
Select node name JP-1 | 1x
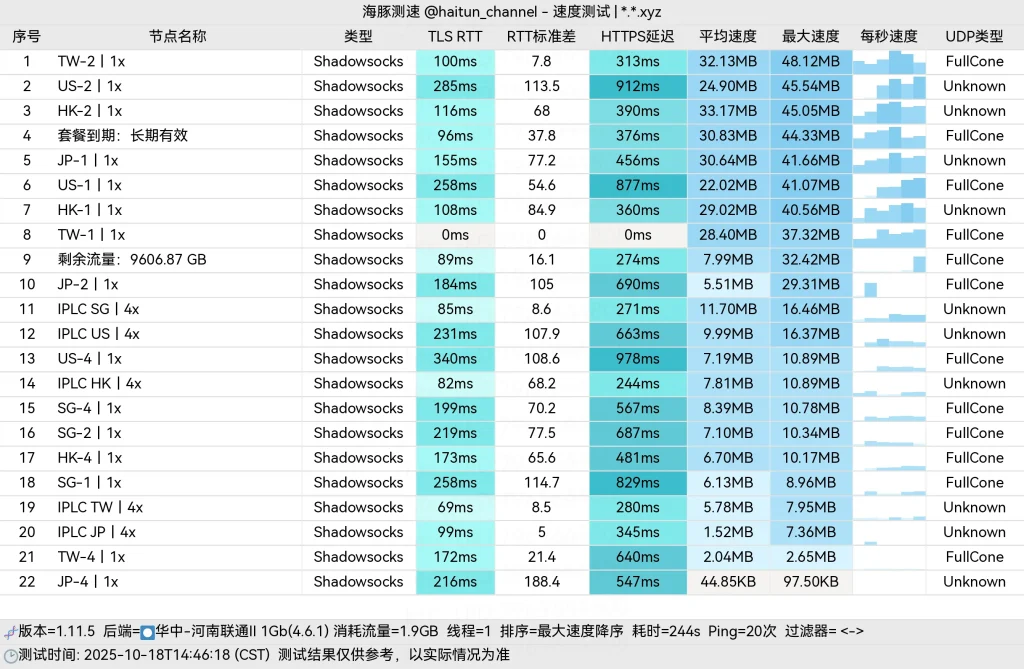click(x=88, y=161)
